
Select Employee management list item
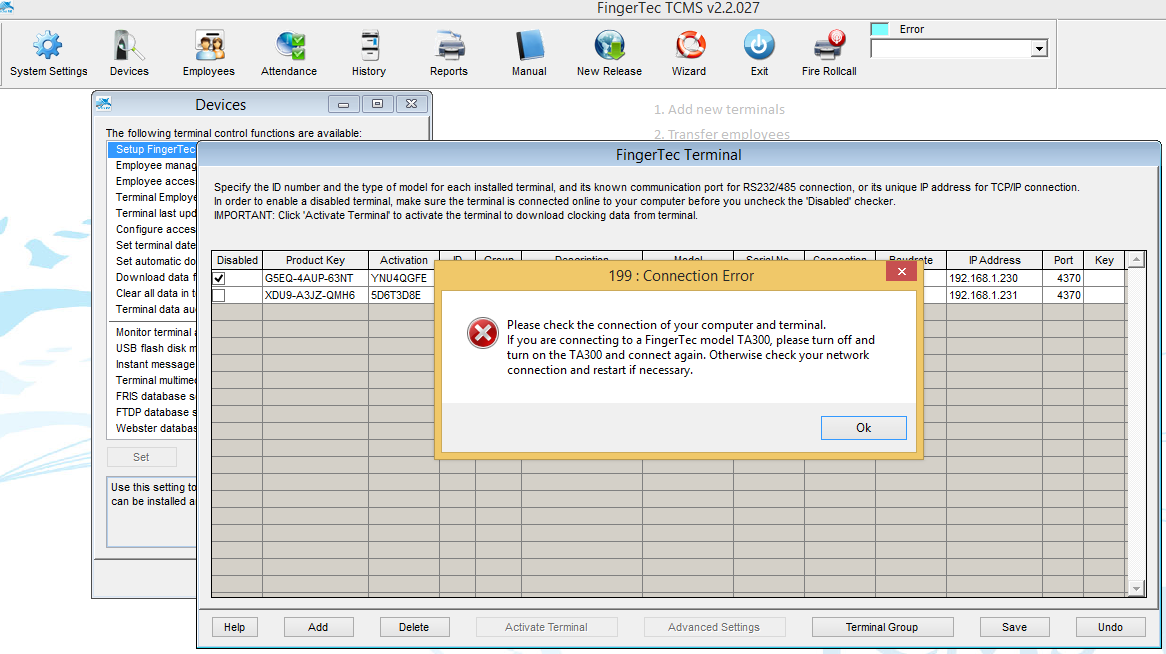point(152,165)
